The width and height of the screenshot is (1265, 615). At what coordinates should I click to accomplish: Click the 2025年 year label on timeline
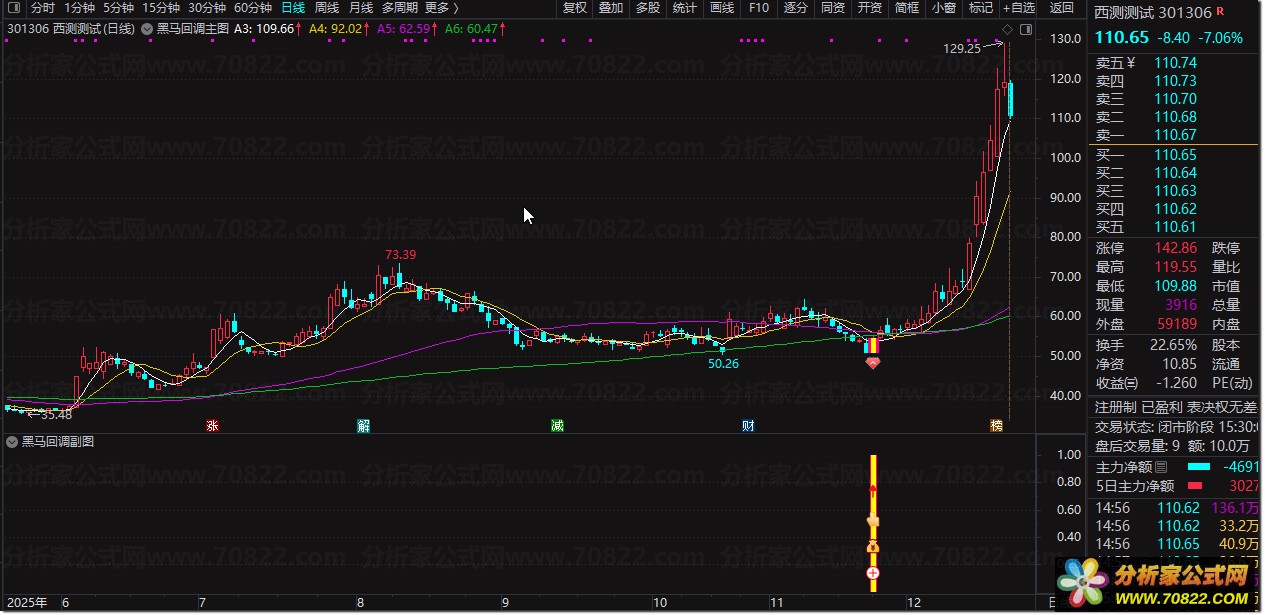click(x=27, y=603)
